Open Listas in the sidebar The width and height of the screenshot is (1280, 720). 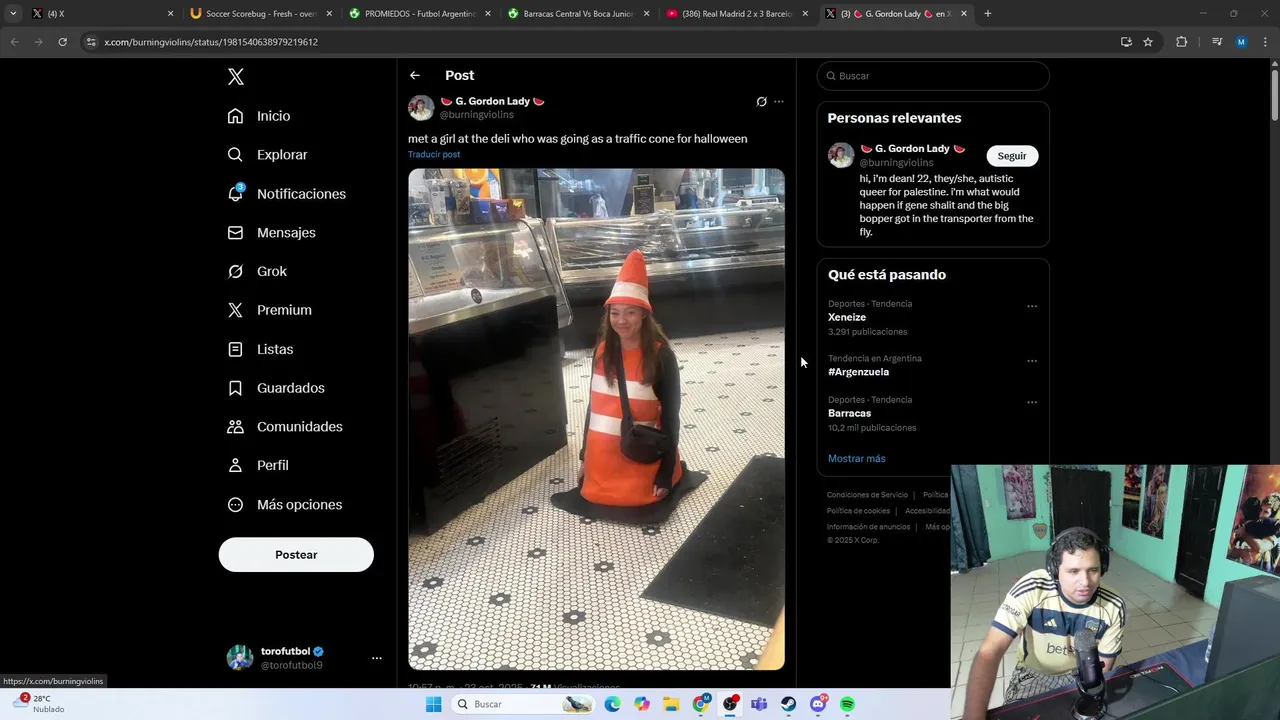(x=260, y=349)
